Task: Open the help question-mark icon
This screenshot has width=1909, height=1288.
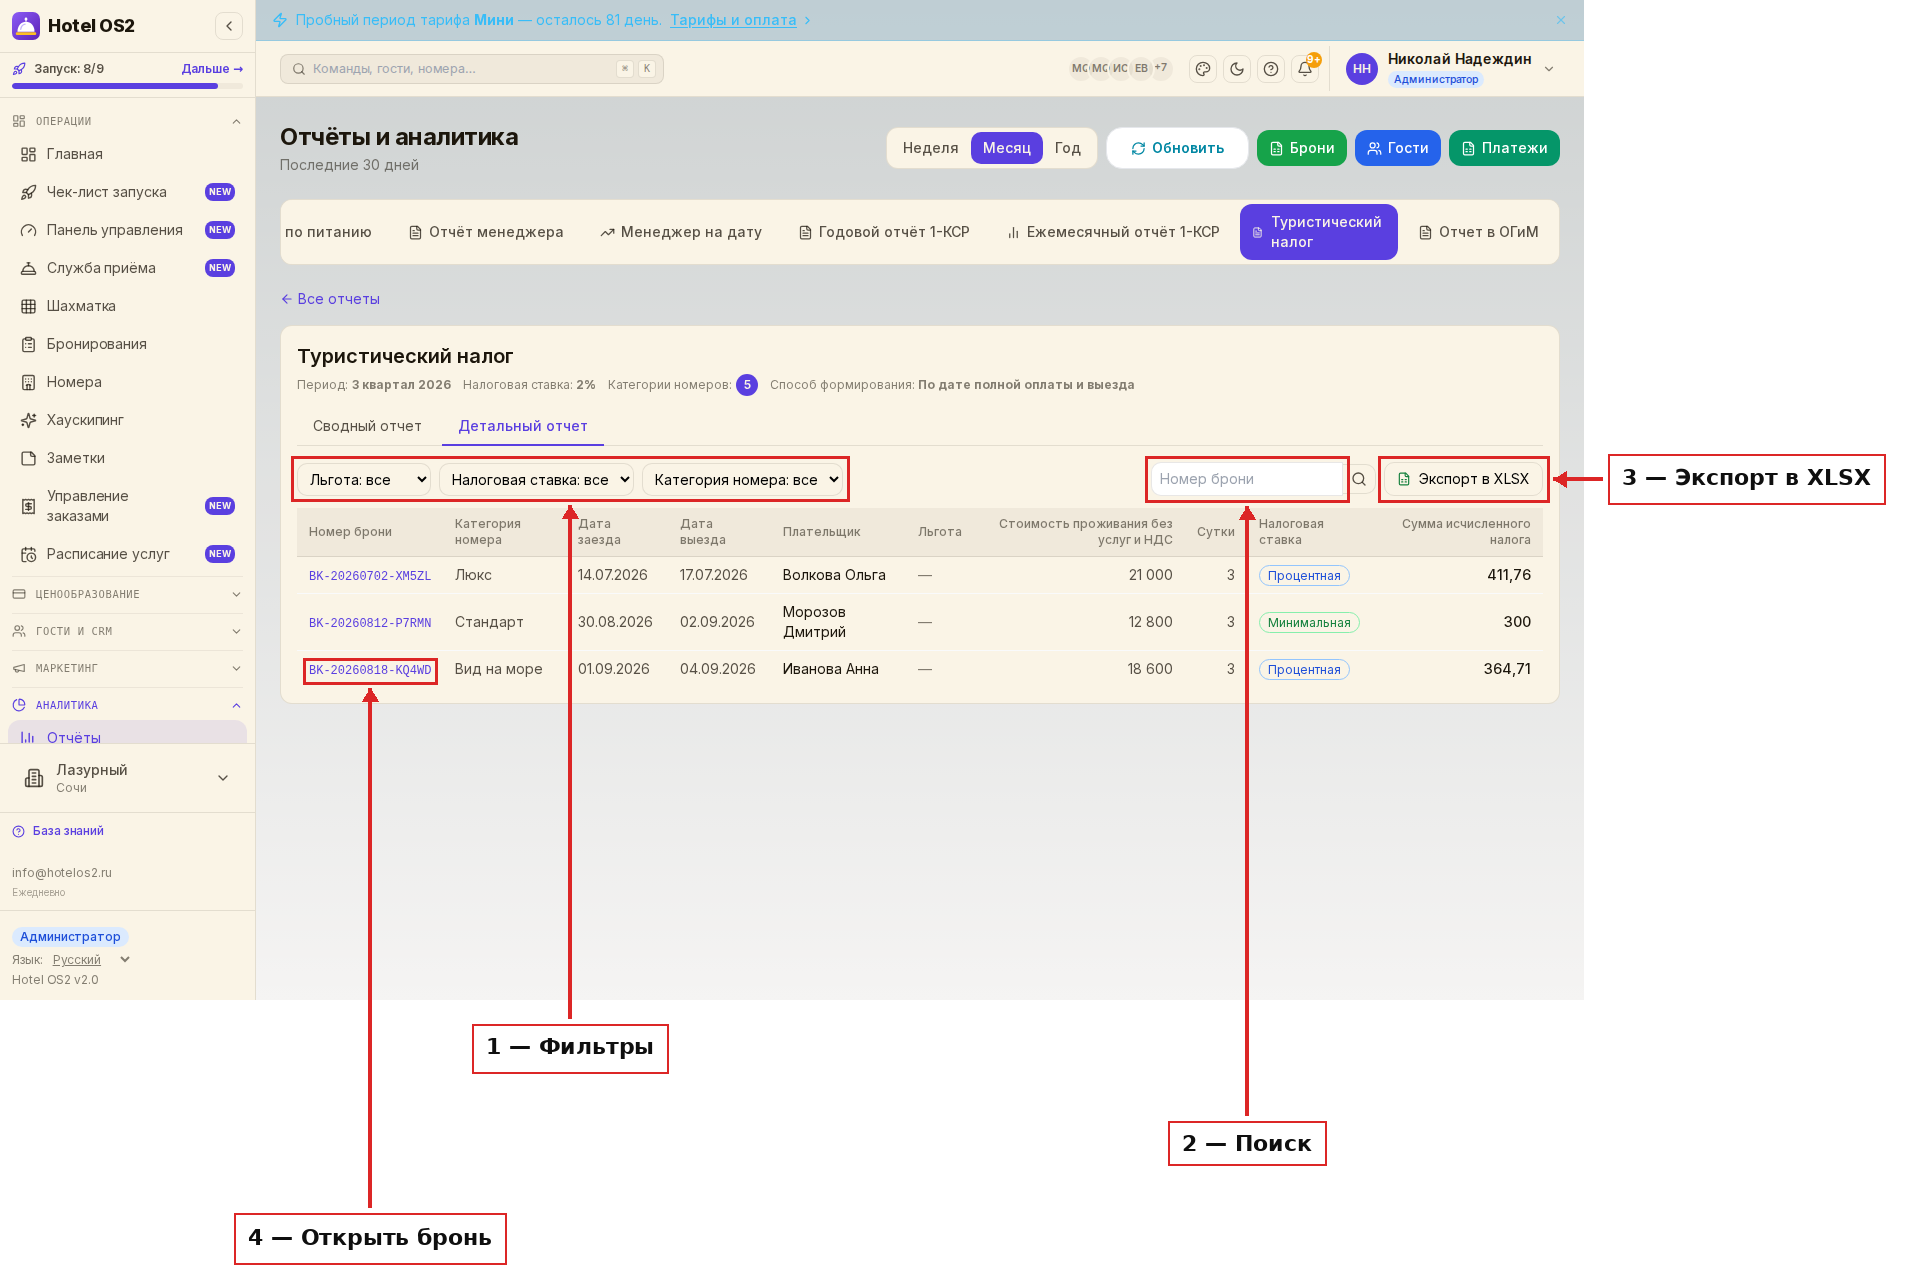Action: [x=1271, y=69]
